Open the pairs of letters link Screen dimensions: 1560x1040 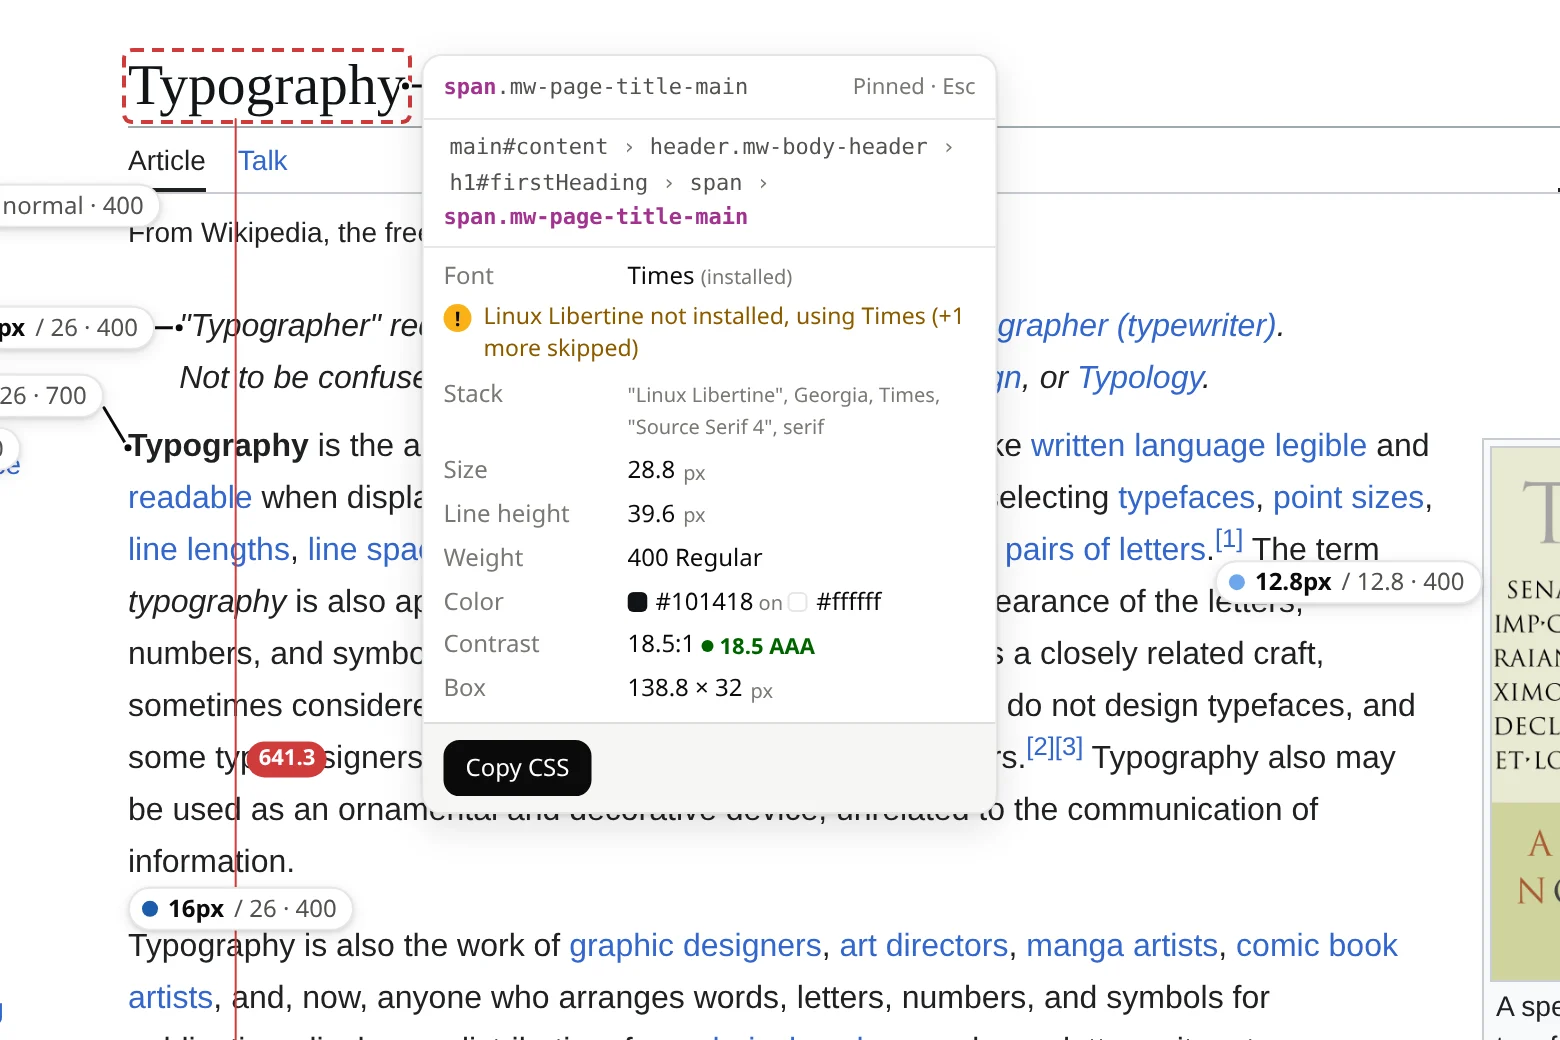click(1105, 549)
